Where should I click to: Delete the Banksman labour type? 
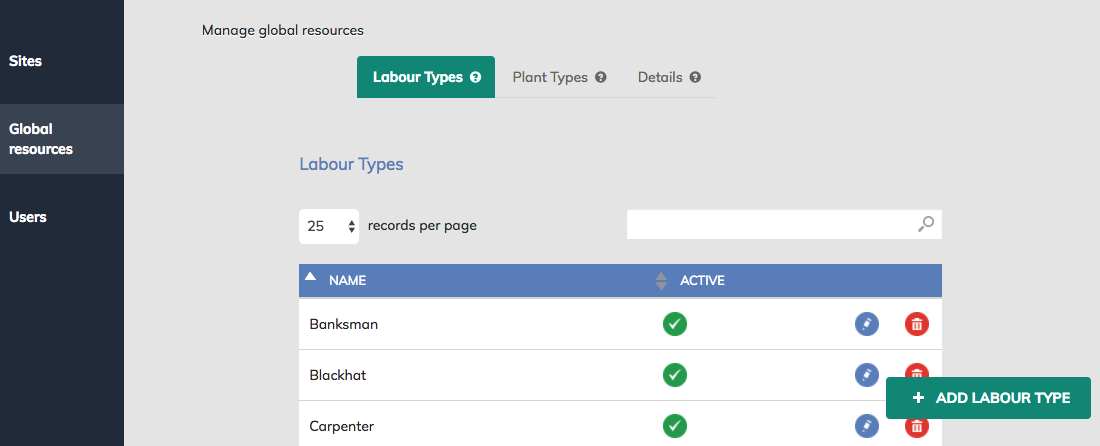[916, 324]
